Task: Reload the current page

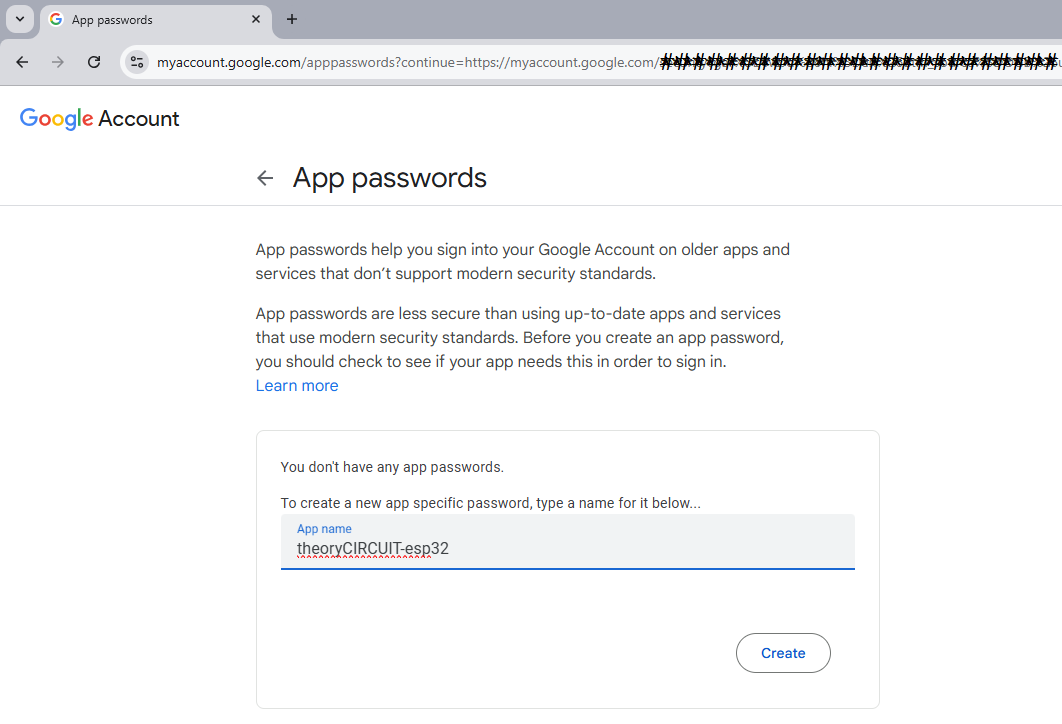Action: 94,62
